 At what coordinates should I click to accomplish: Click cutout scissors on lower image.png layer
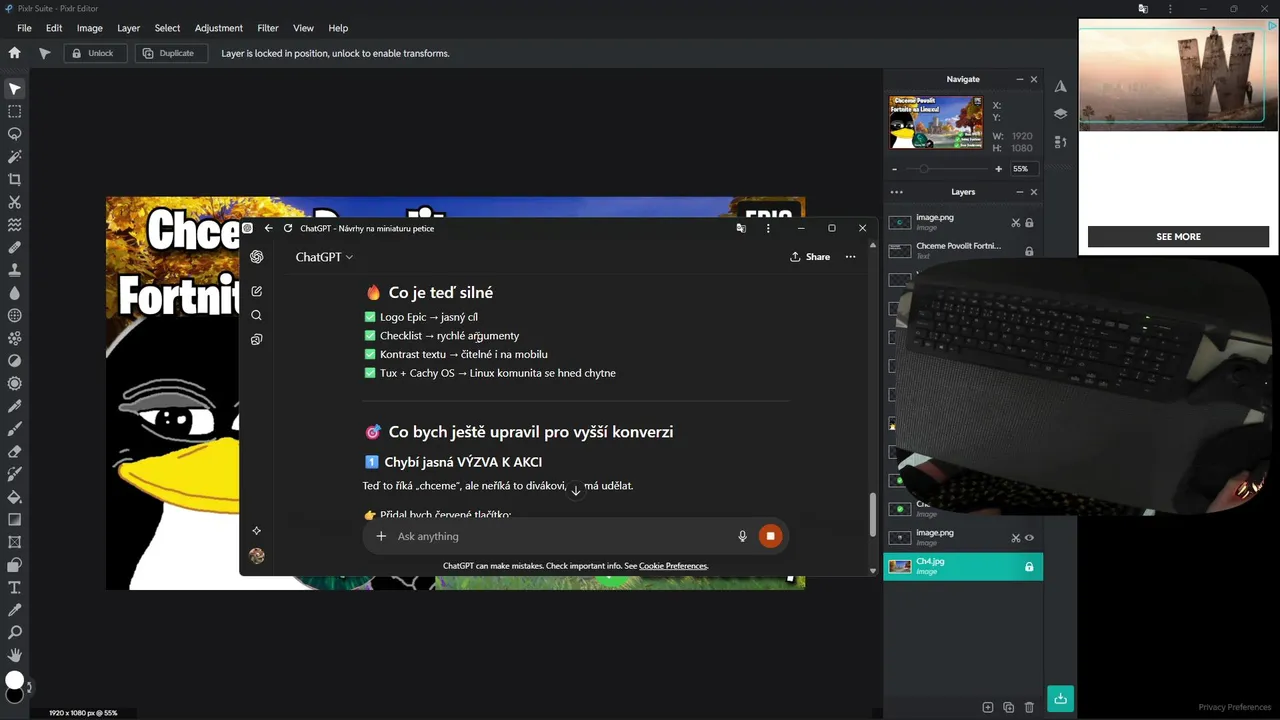(x=1015, y=538)
